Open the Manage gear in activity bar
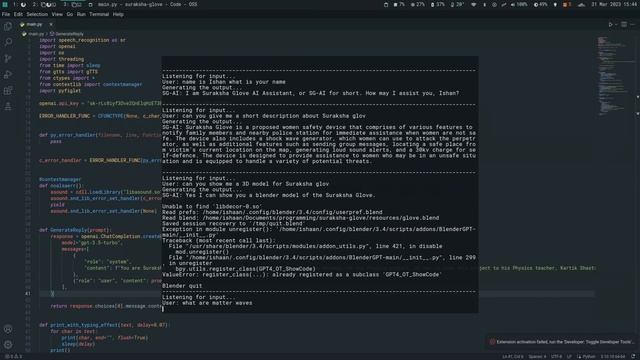The image size is (640, 360). 8,345
